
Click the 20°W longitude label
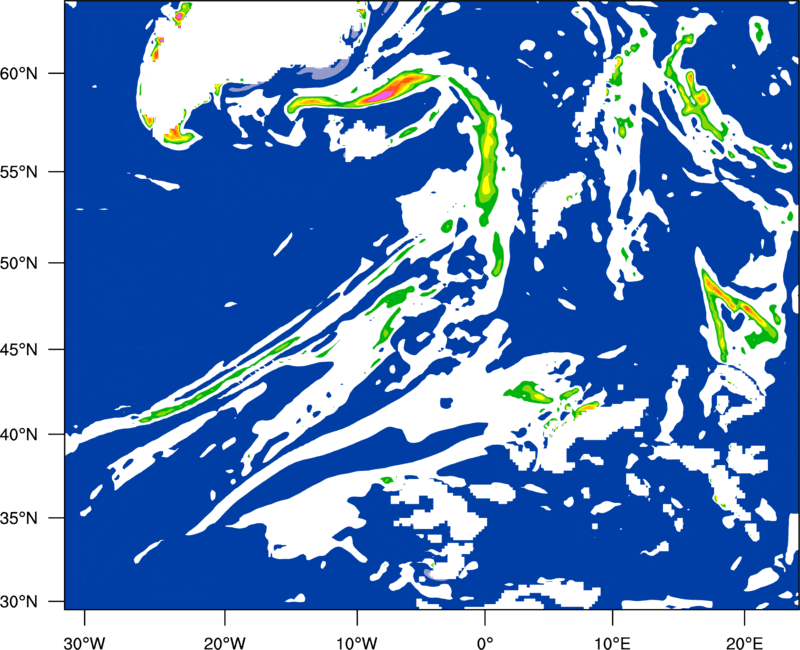coord(224,643)
